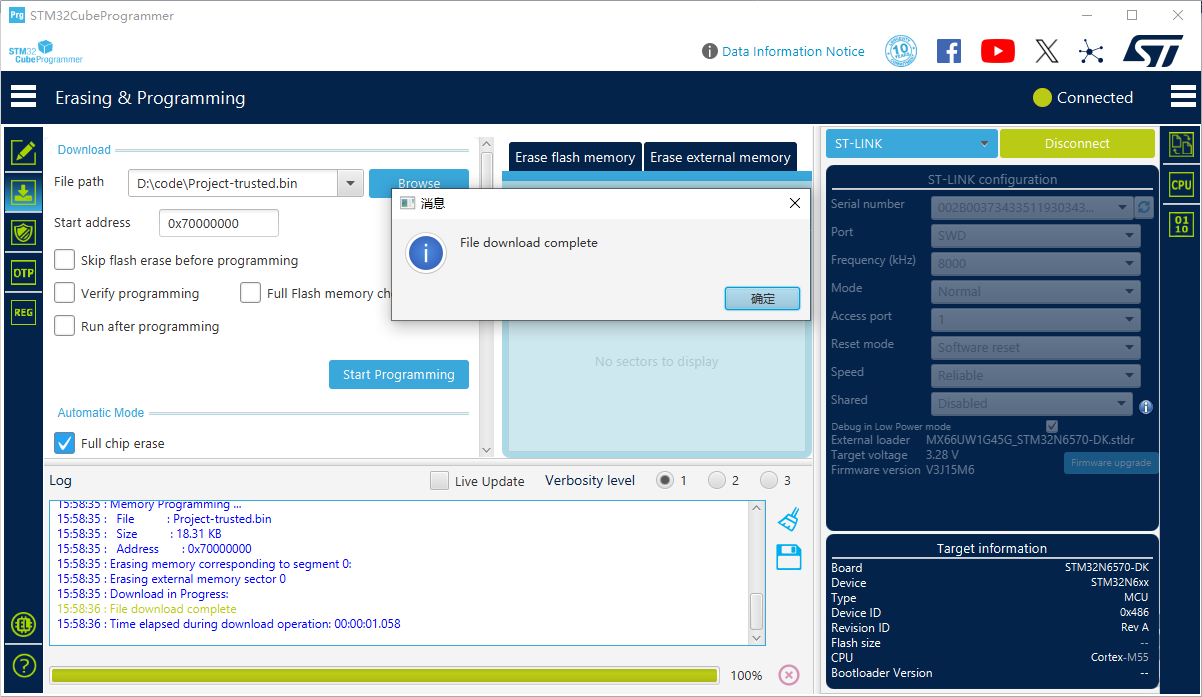Viewport: 1202px width, 697px height.
Task: Click the Start address input field
Action: pos(219,223)
